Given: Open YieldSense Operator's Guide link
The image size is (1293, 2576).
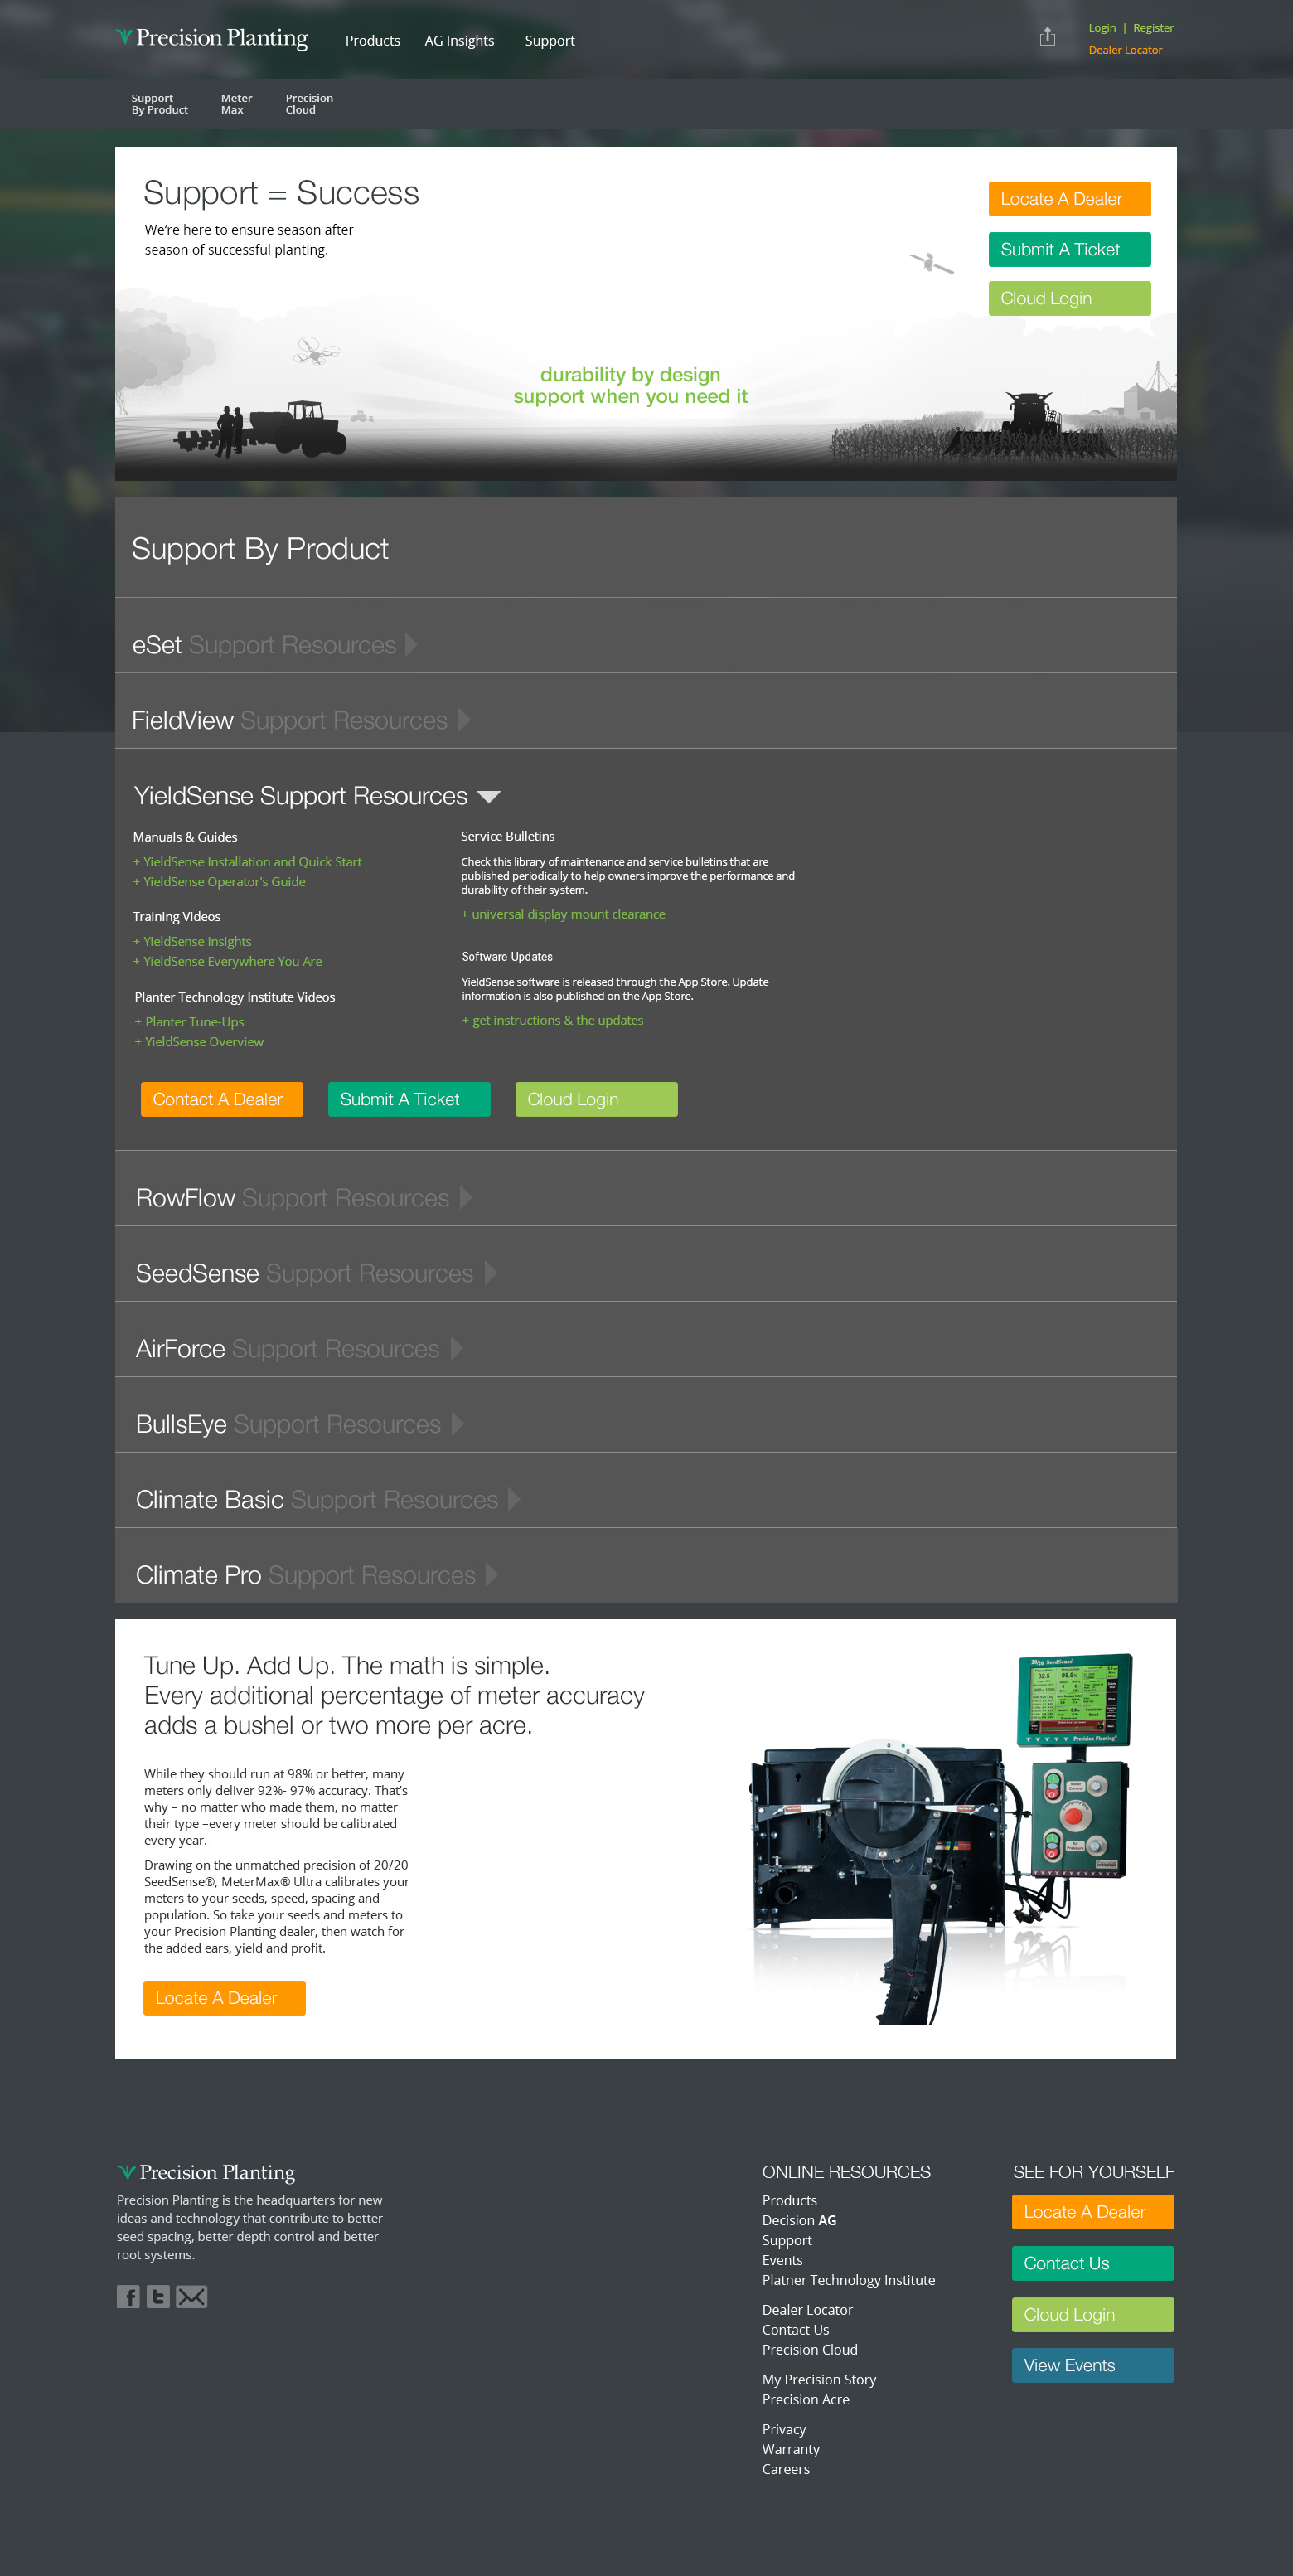Looking at the screenshot, I should (x=224, y=881).
